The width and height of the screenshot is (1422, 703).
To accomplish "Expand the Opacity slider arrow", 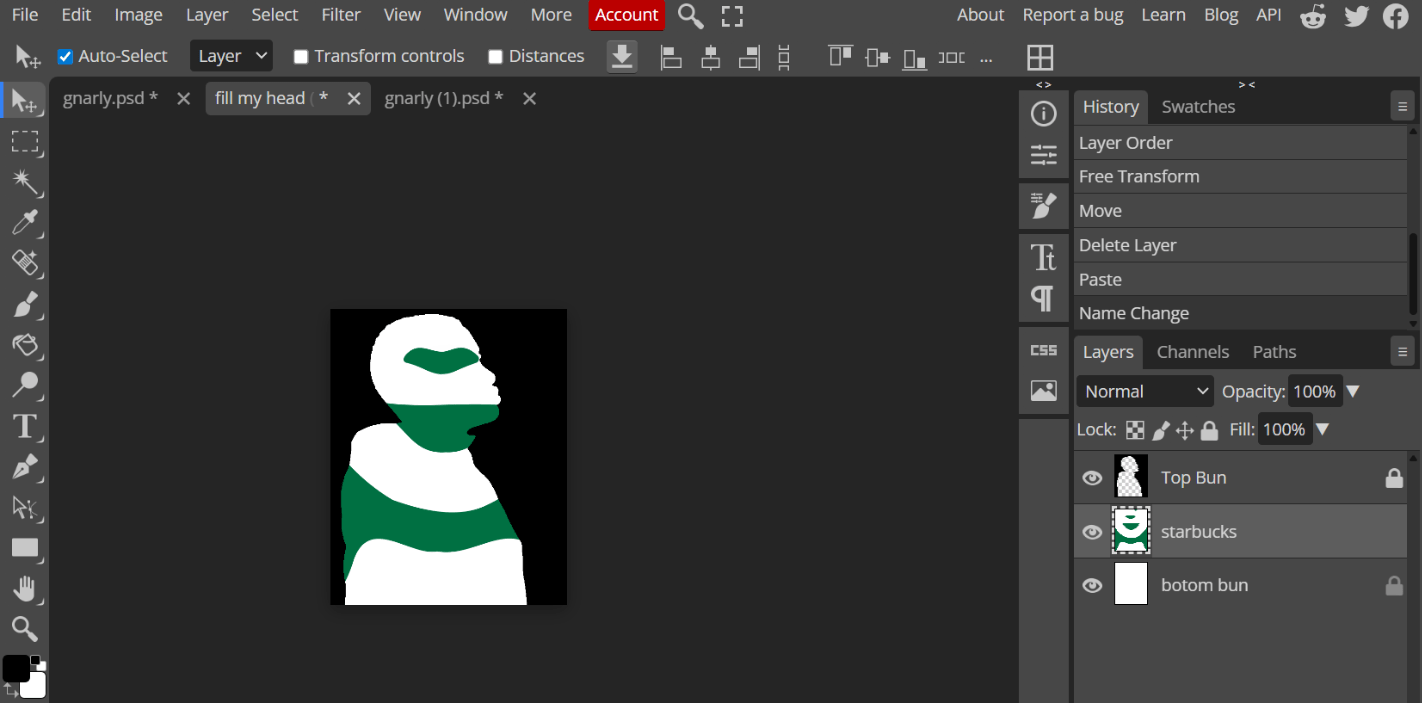I will pyautogui.click(x=1352, y=392).
